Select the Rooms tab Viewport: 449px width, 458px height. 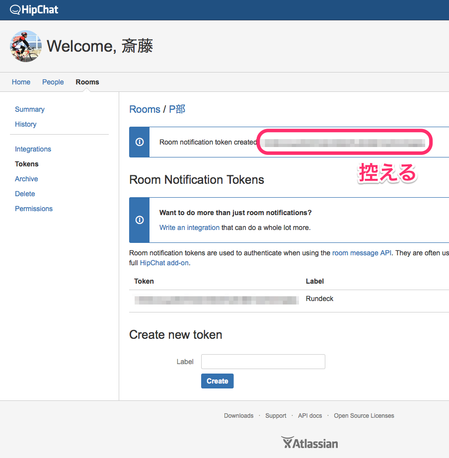click(87, 82)
